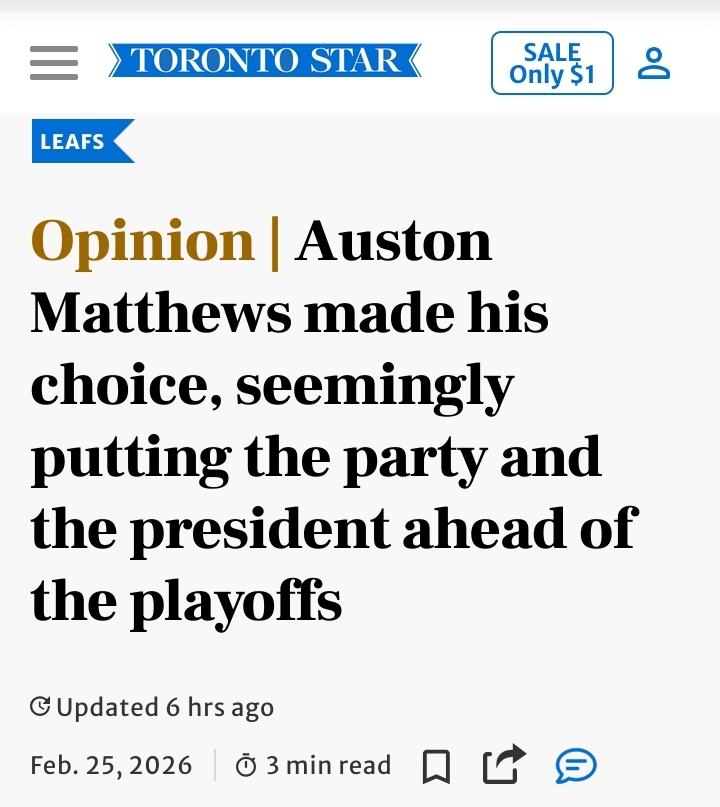720x807 pixels.
Task: Click the updated-time clock icon
Action: pos(41,707)
